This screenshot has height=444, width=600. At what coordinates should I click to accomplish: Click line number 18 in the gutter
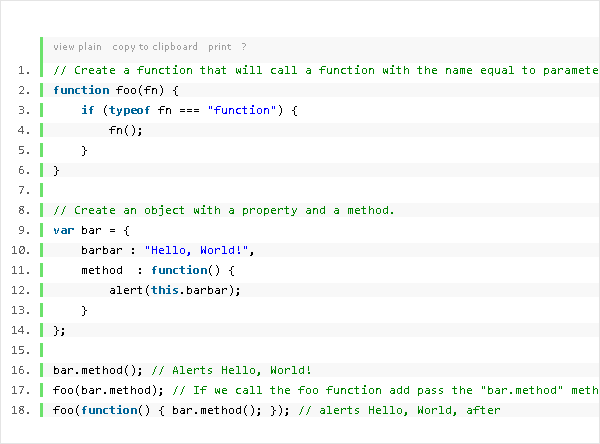click(22, 410)
